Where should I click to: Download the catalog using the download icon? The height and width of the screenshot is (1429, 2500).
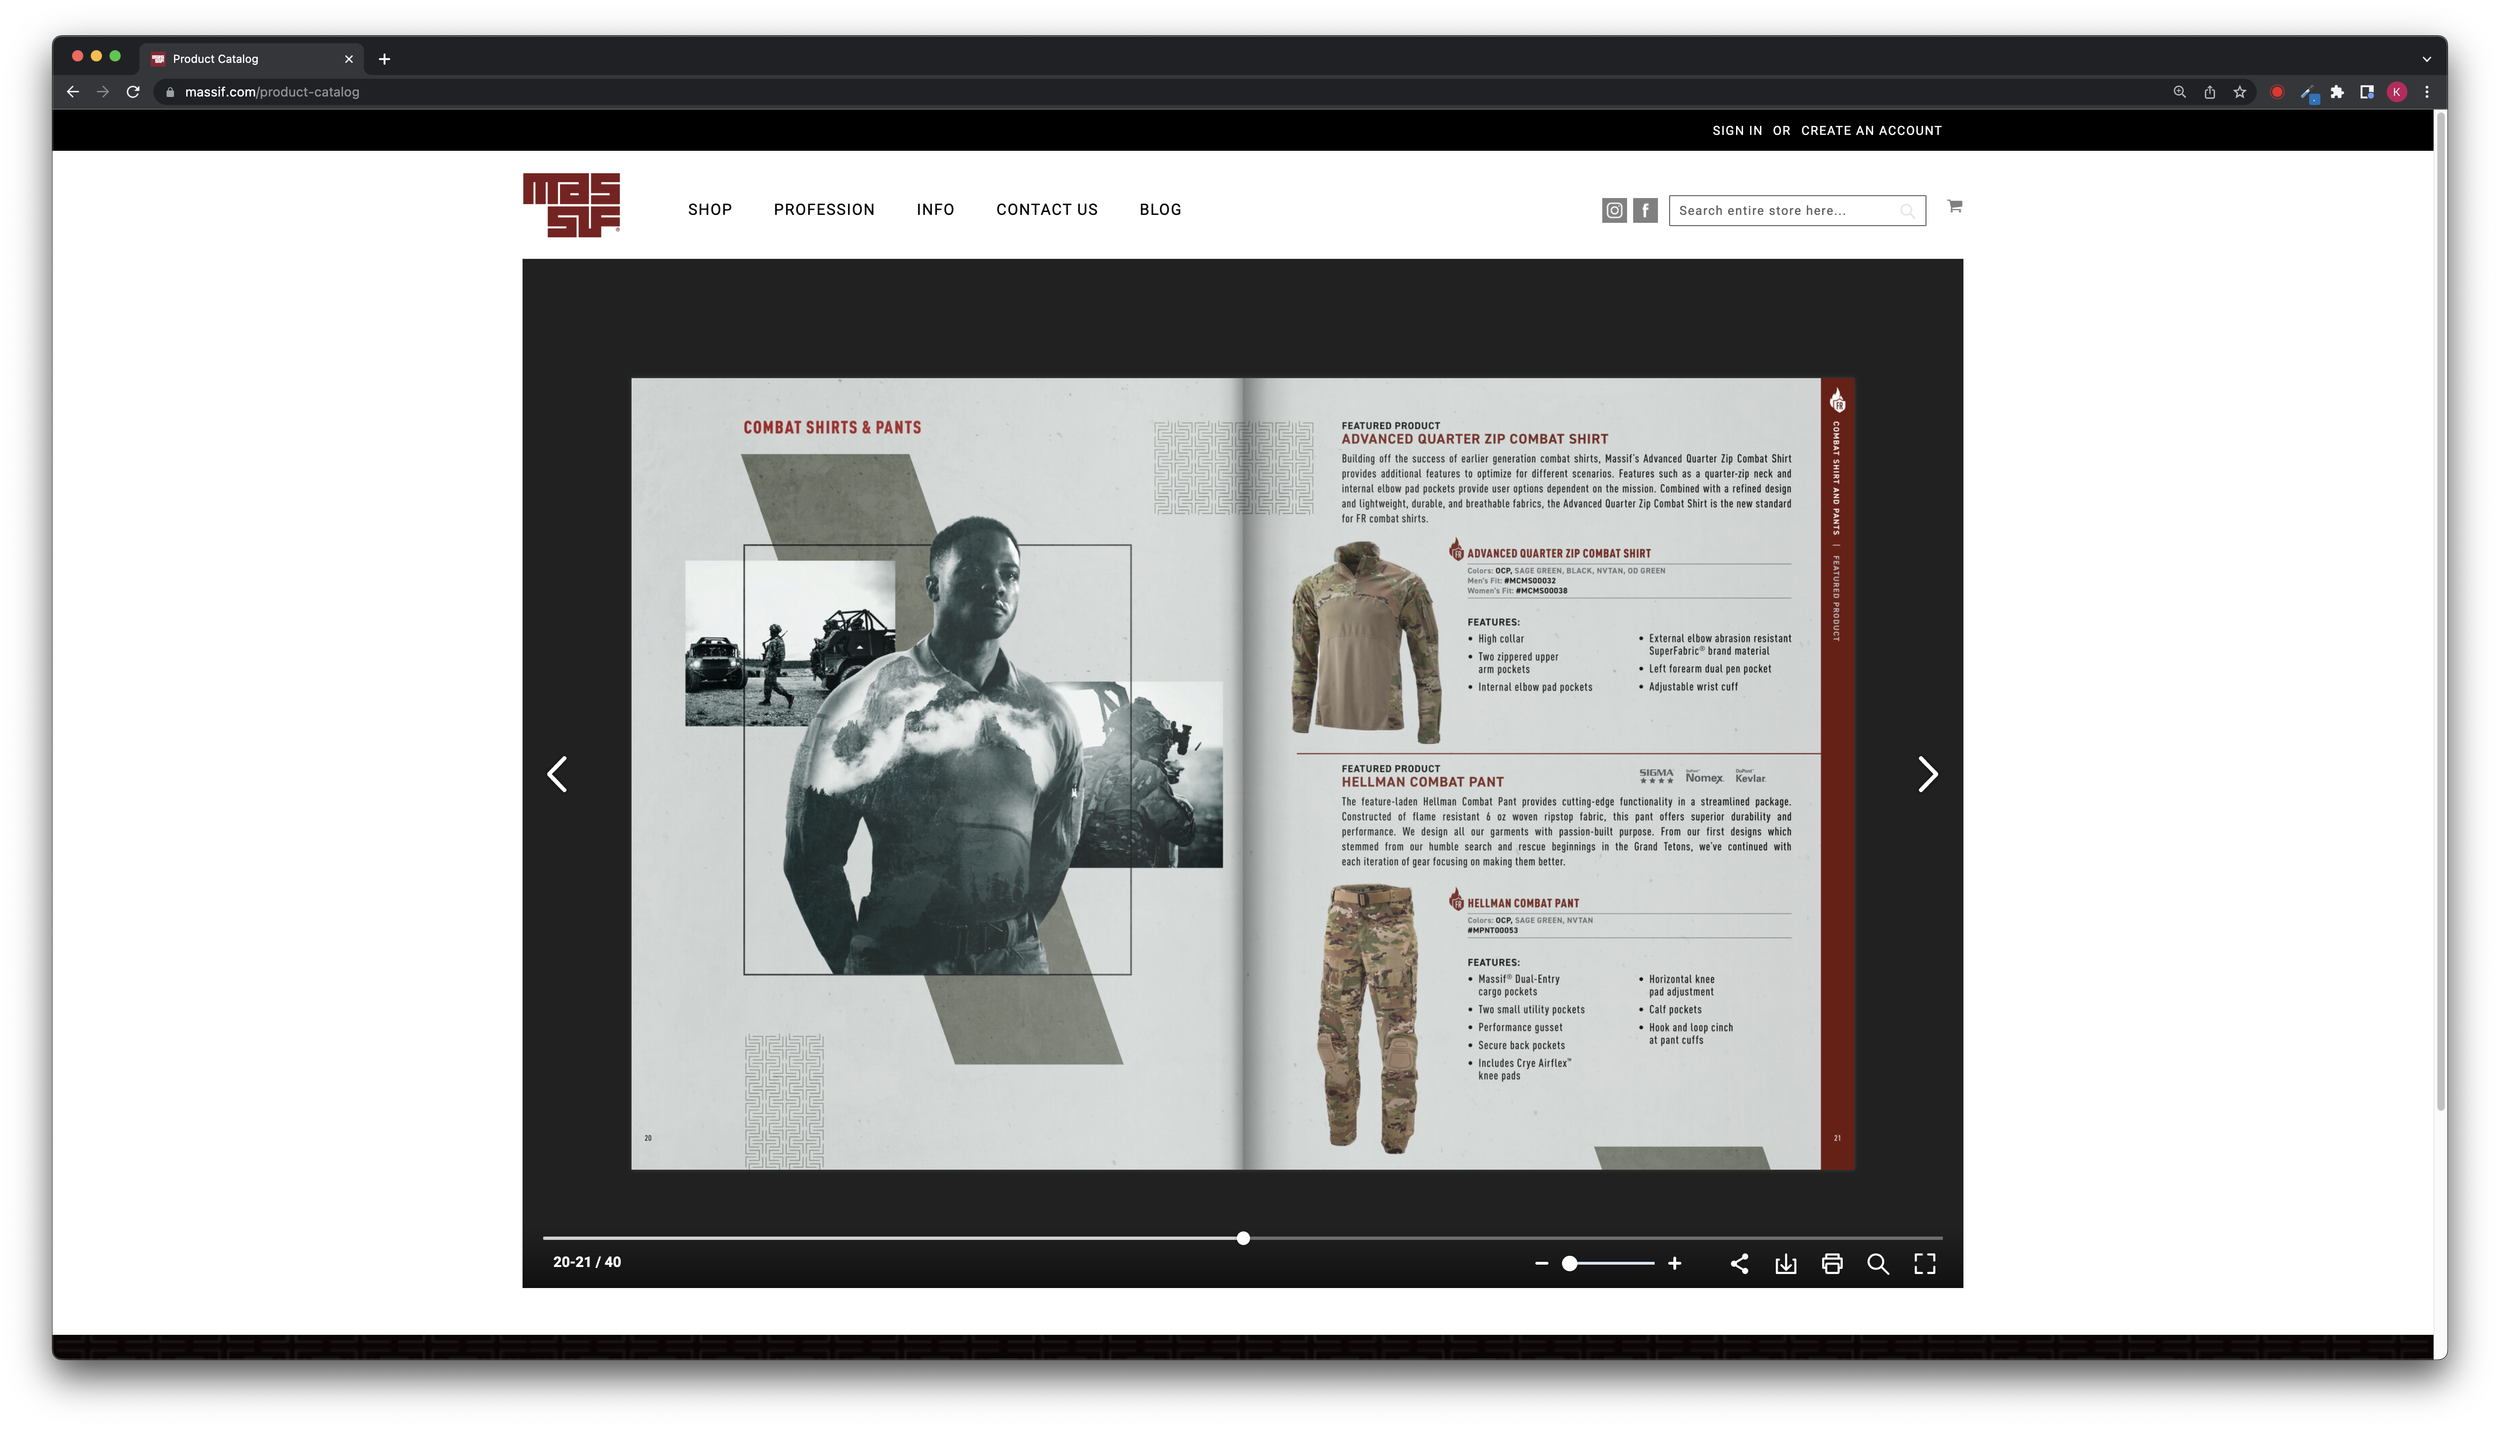(1785, 1263)
